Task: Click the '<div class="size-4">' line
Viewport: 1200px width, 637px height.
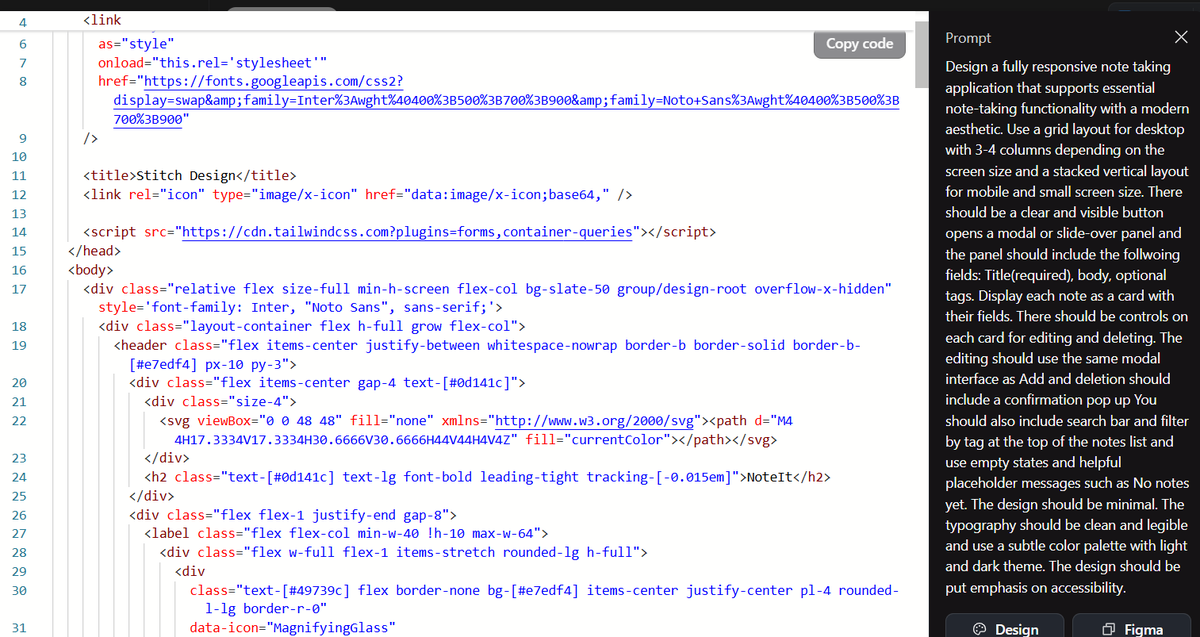Action: tap(220, 401)
